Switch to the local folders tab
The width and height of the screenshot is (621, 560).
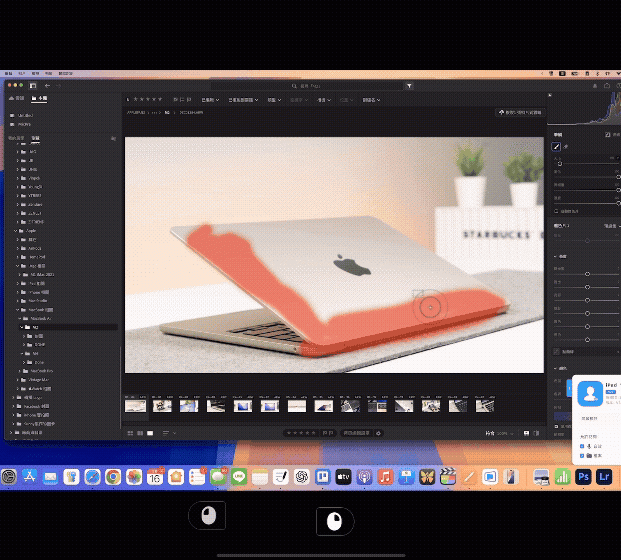pos(36,99)
